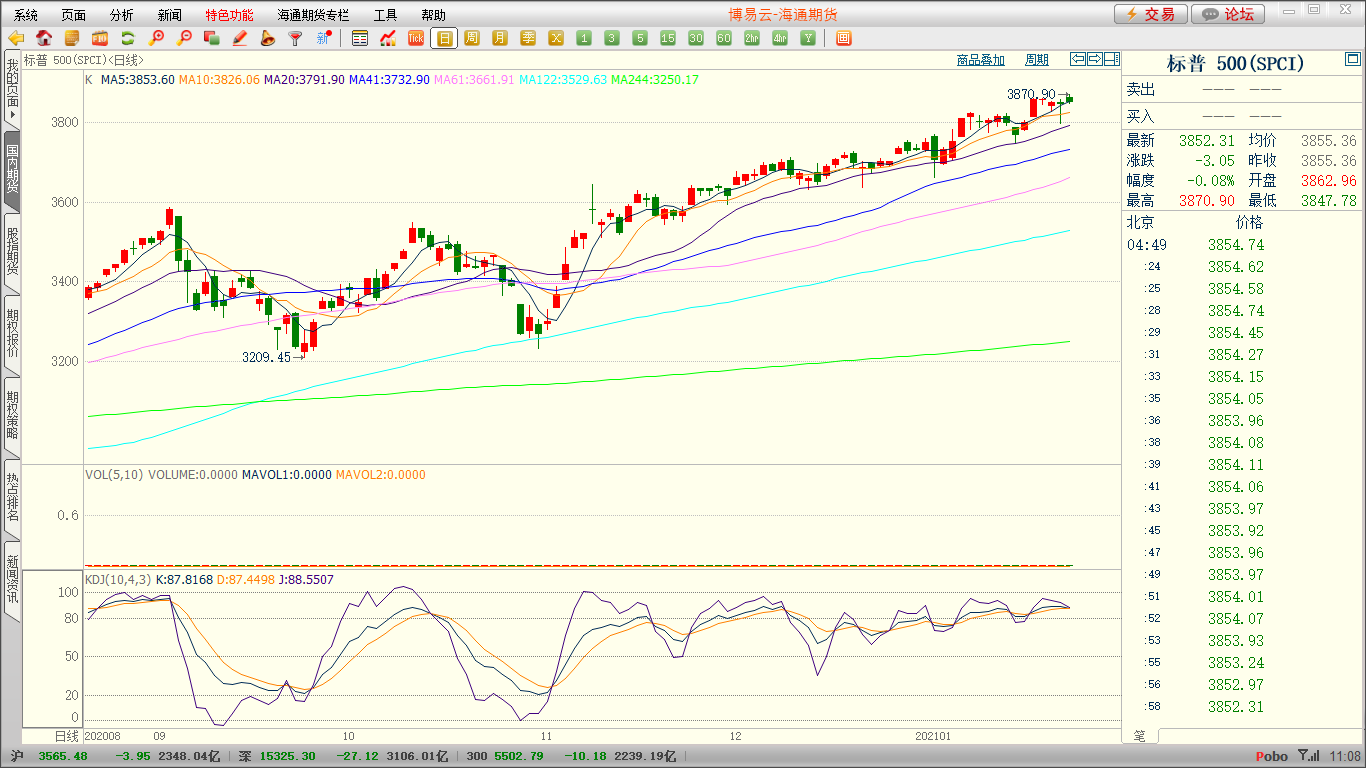1366x768 pixels.
Task: Switch to the 3-minute period button
Action: pyautogui.click(x=612, y=38)
